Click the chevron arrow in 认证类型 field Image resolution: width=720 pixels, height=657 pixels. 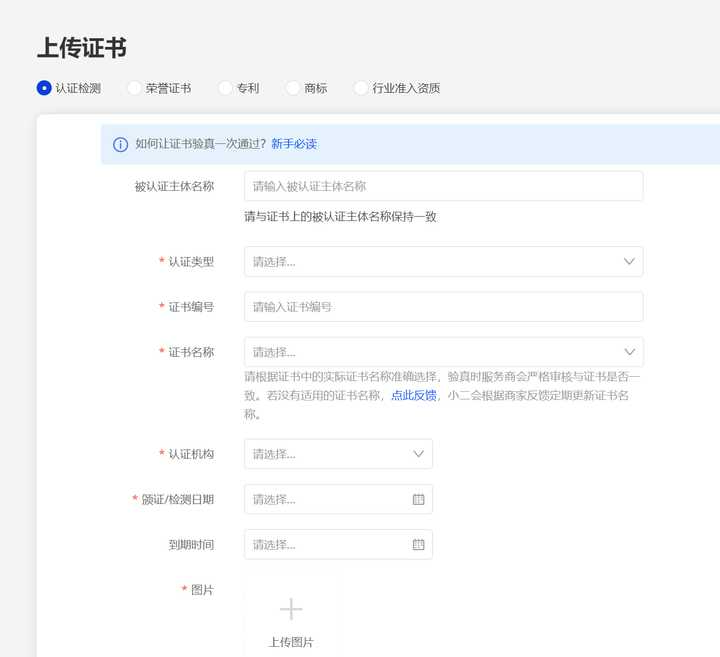(629, 261)
